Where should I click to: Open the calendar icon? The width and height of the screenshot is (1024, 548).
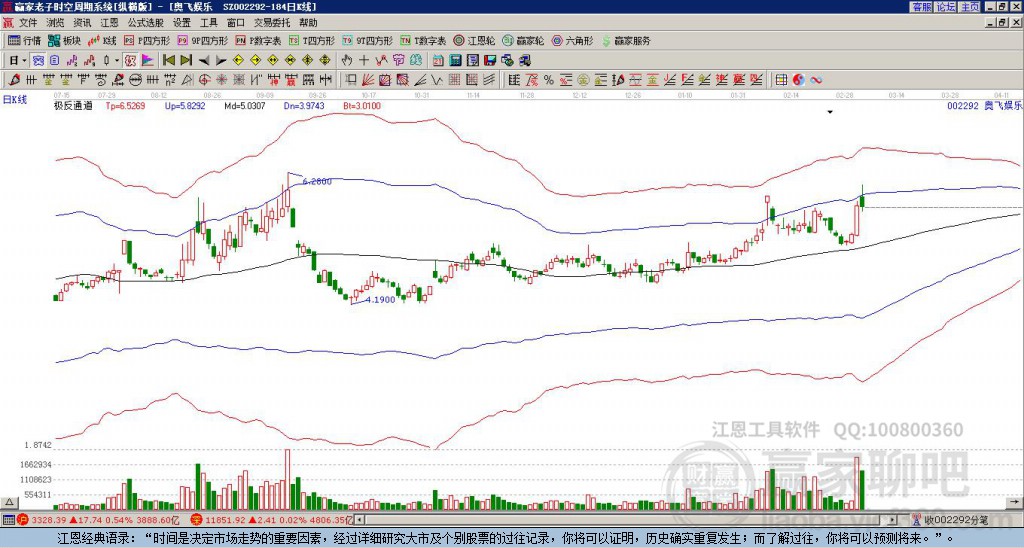(438, 60)
